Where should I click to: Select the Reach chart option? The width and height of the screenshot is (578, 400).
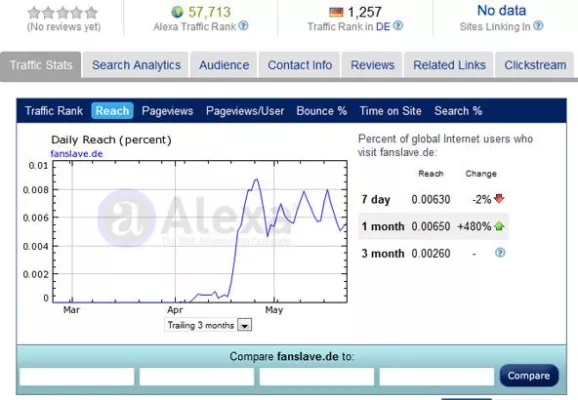click(x=112, y=111)
